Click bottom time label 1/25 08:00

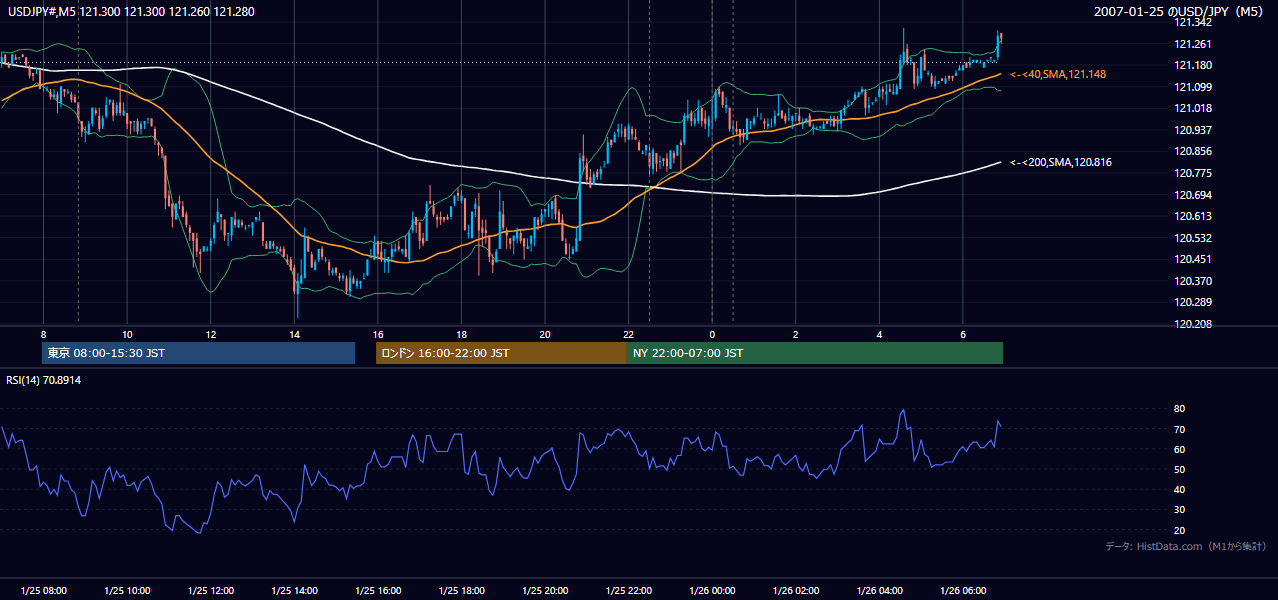[x=43, y=591]
